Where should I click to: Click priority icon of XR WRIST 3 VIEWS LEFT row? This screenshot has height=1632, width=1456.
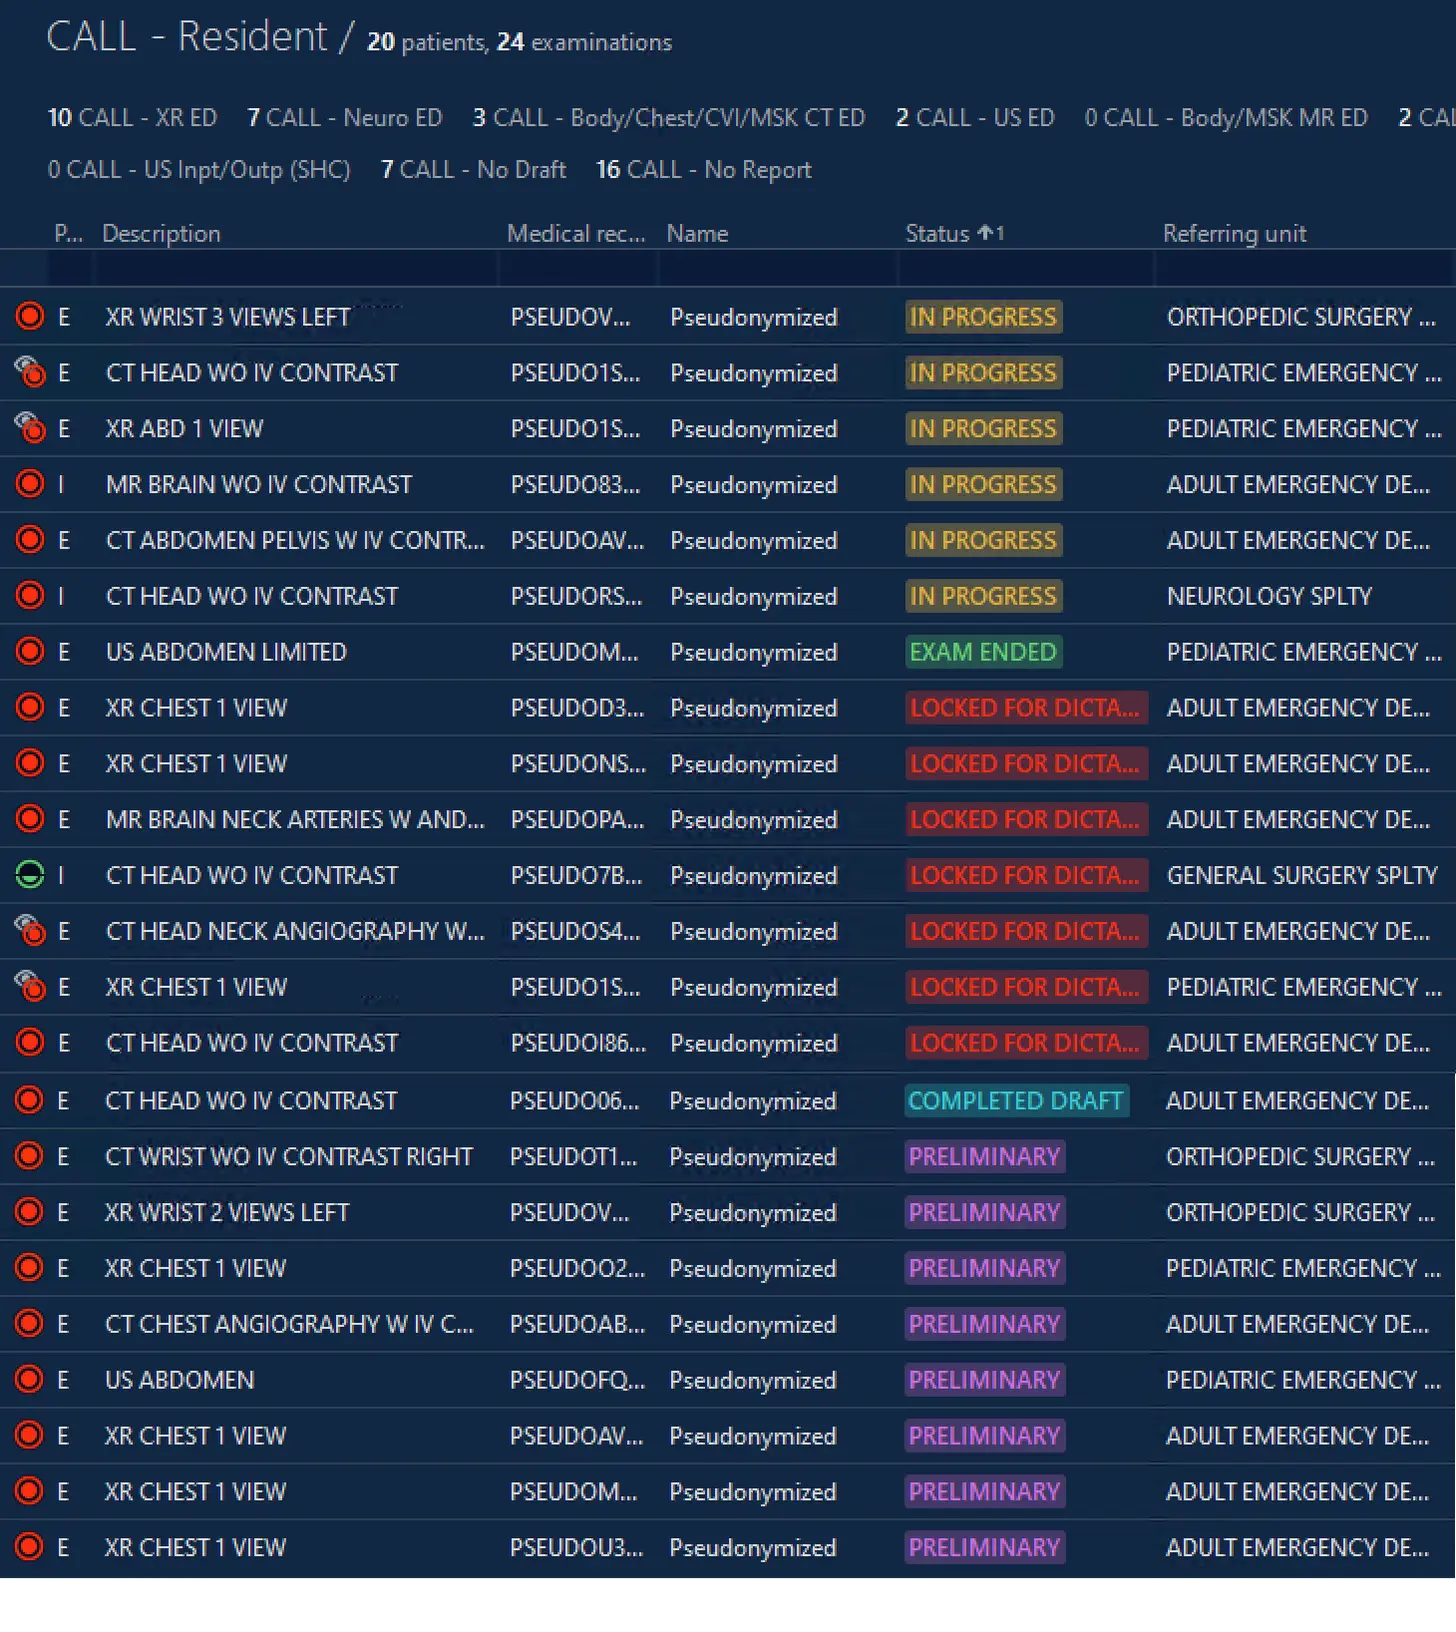tap(30, 317)
